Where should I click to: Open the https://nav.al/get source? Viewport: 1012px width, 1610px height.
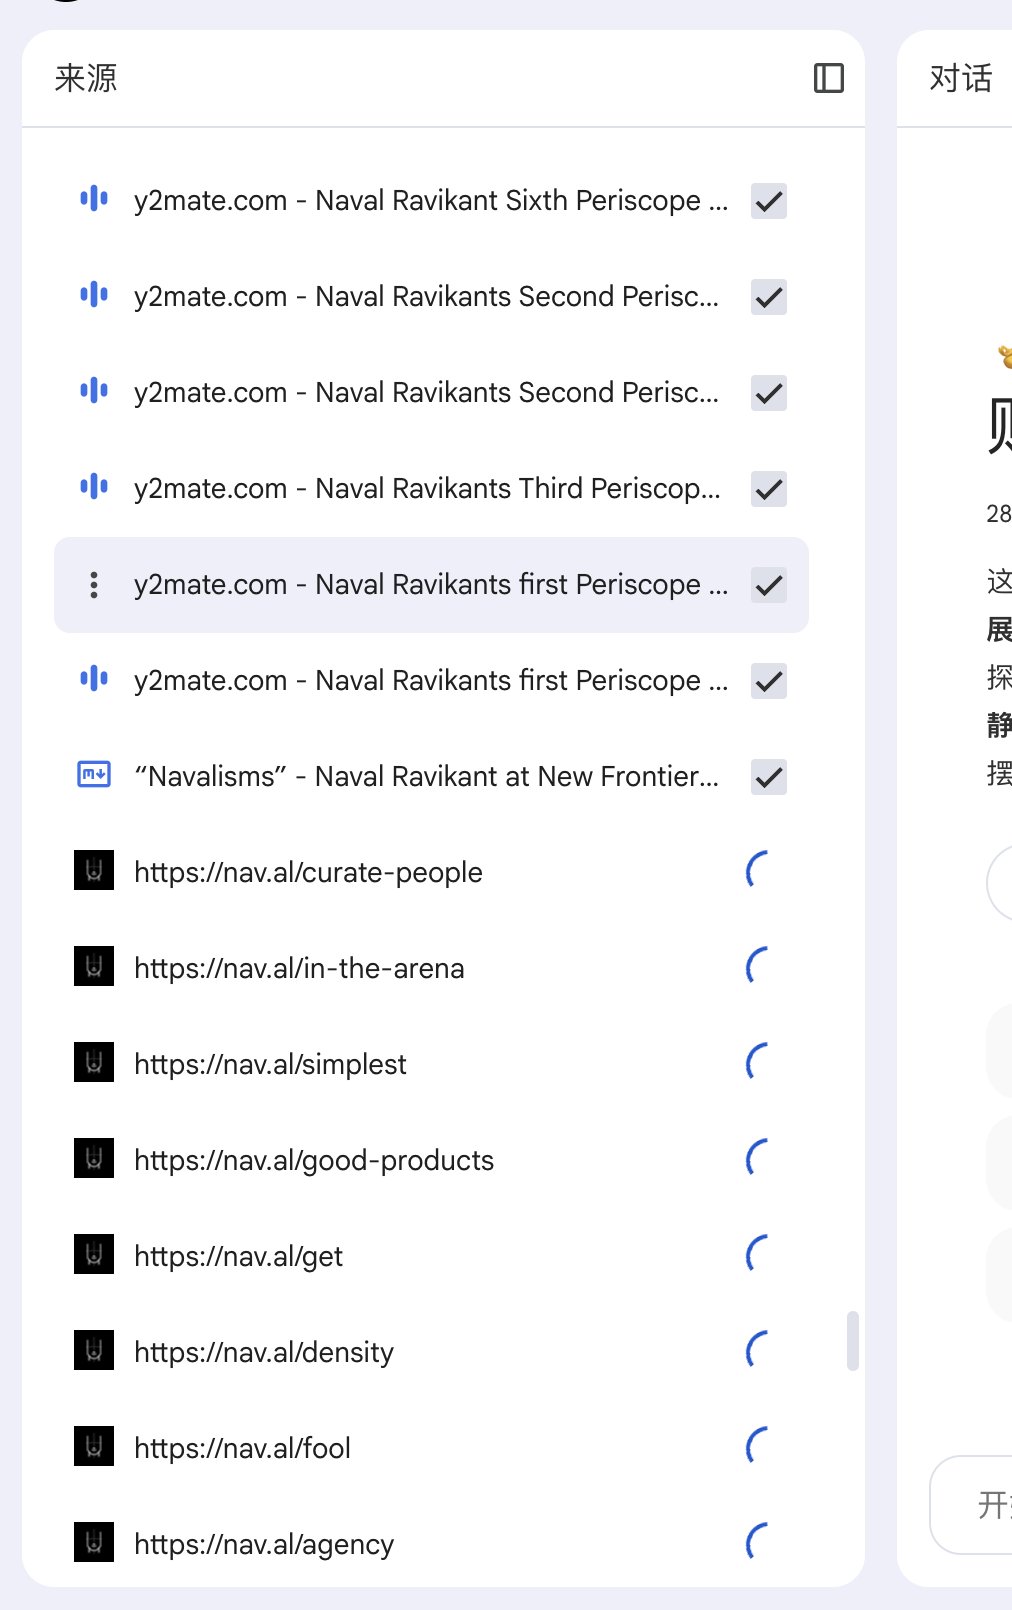238,1256
